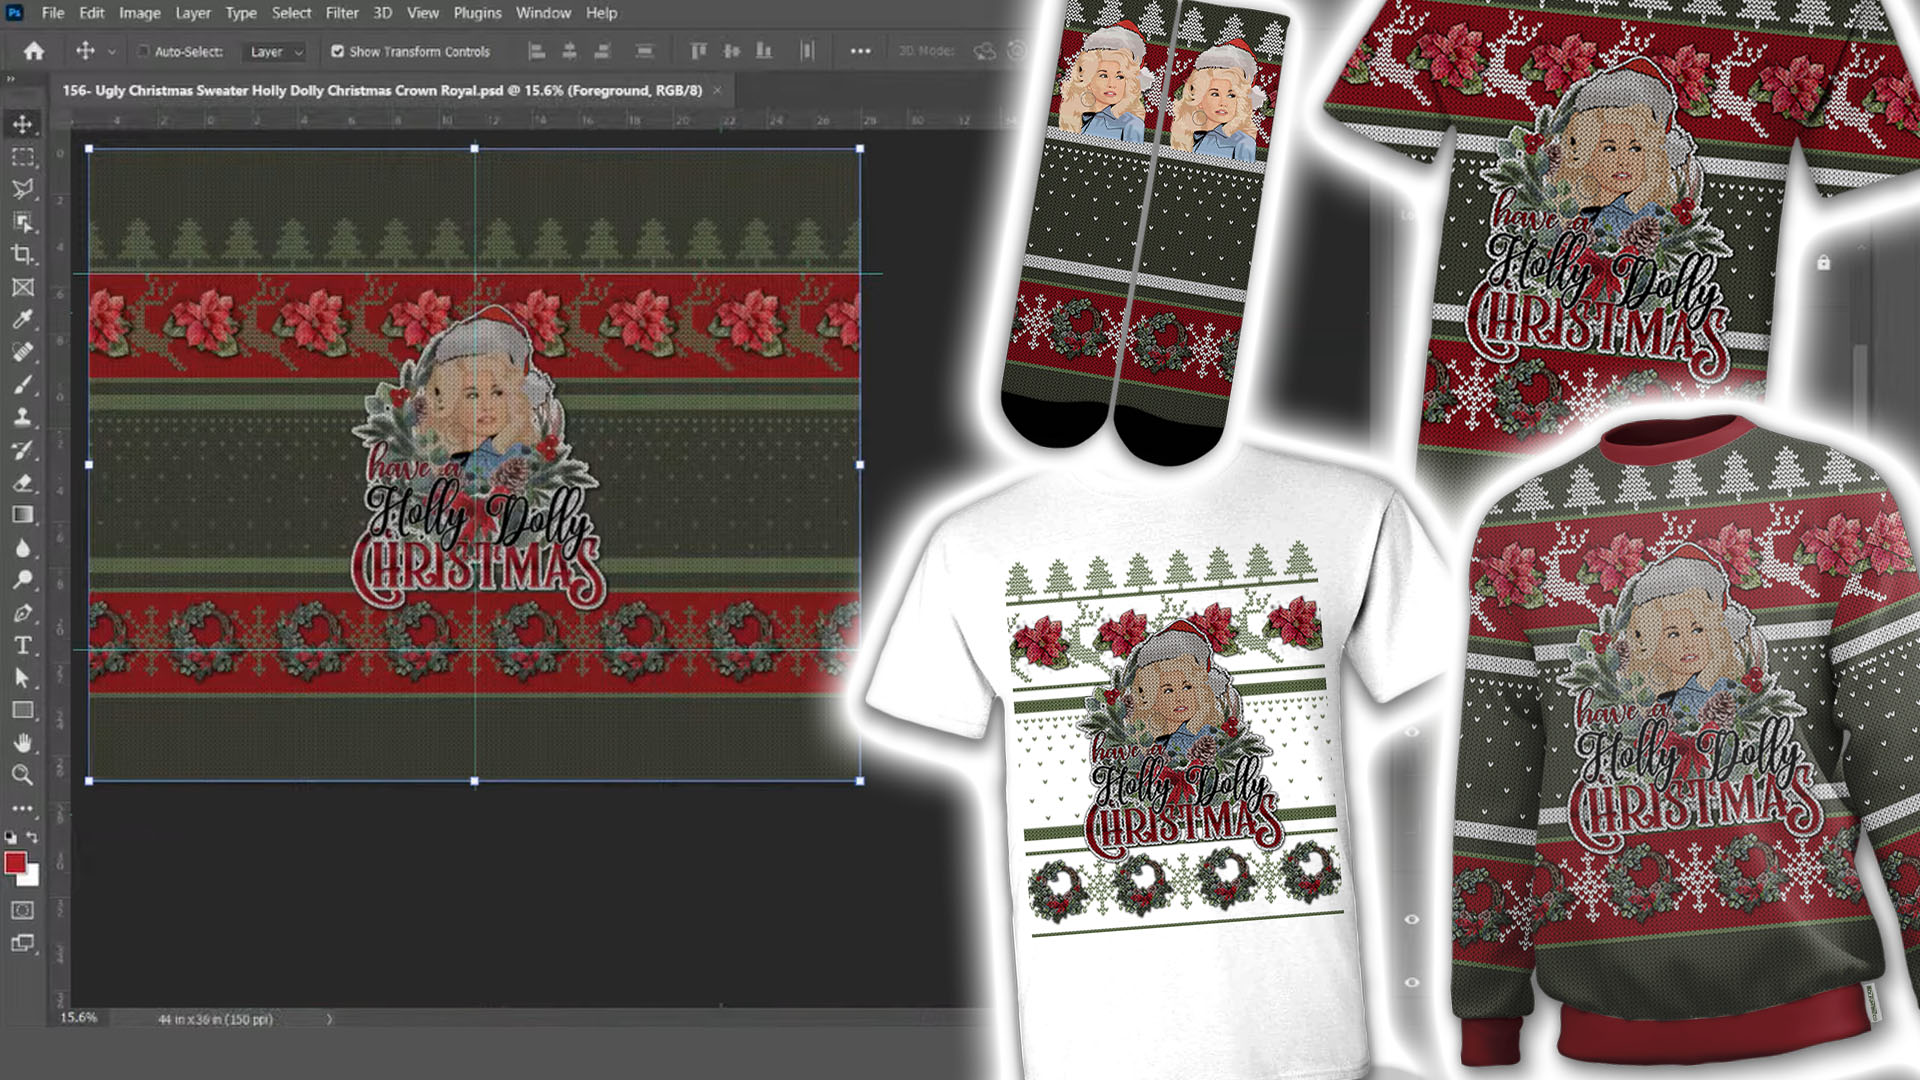Select the Crop tool
Viewport: 1920px width, 1080px height.
point(23,254)
